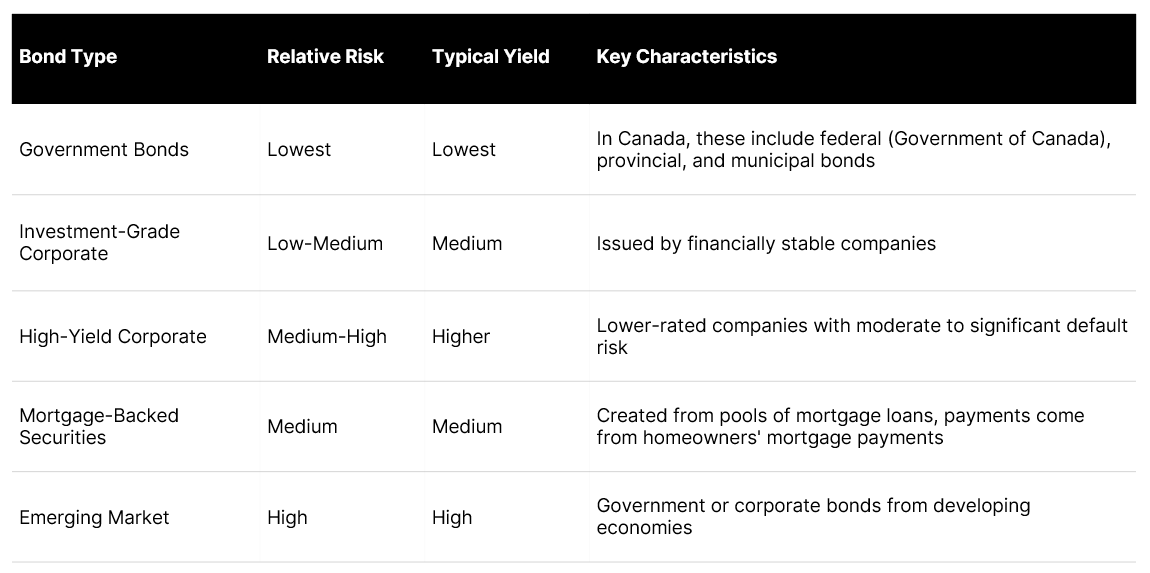The height and width of the screenshot is (573, 1150).
Task: Click Lowest risk for Government Bonds
Action: pos(299,150)
